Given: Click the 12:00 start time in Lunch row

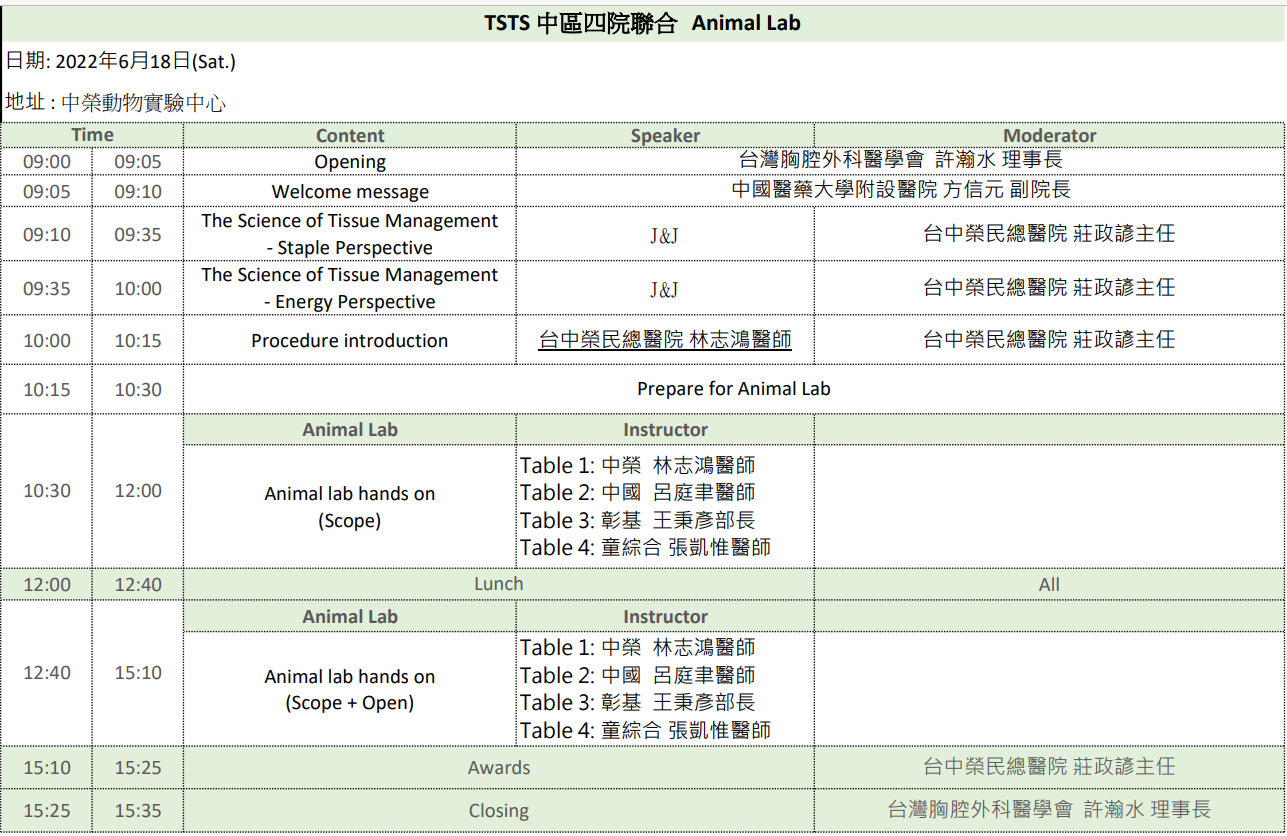Looking at the screenshot, I should tap(47, 585).
